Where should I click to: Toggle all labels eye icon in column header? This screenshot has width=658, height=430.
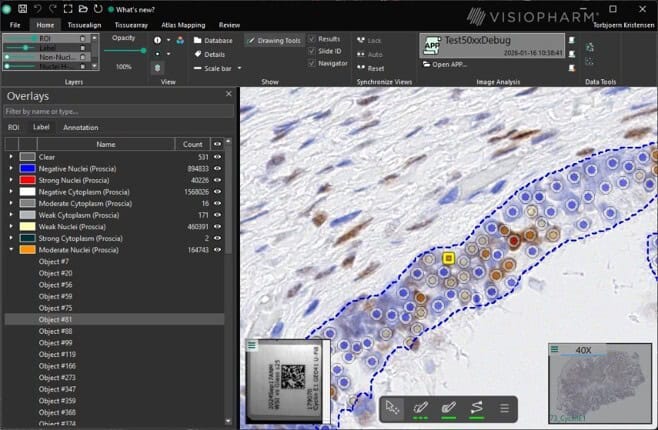[217, 144]
